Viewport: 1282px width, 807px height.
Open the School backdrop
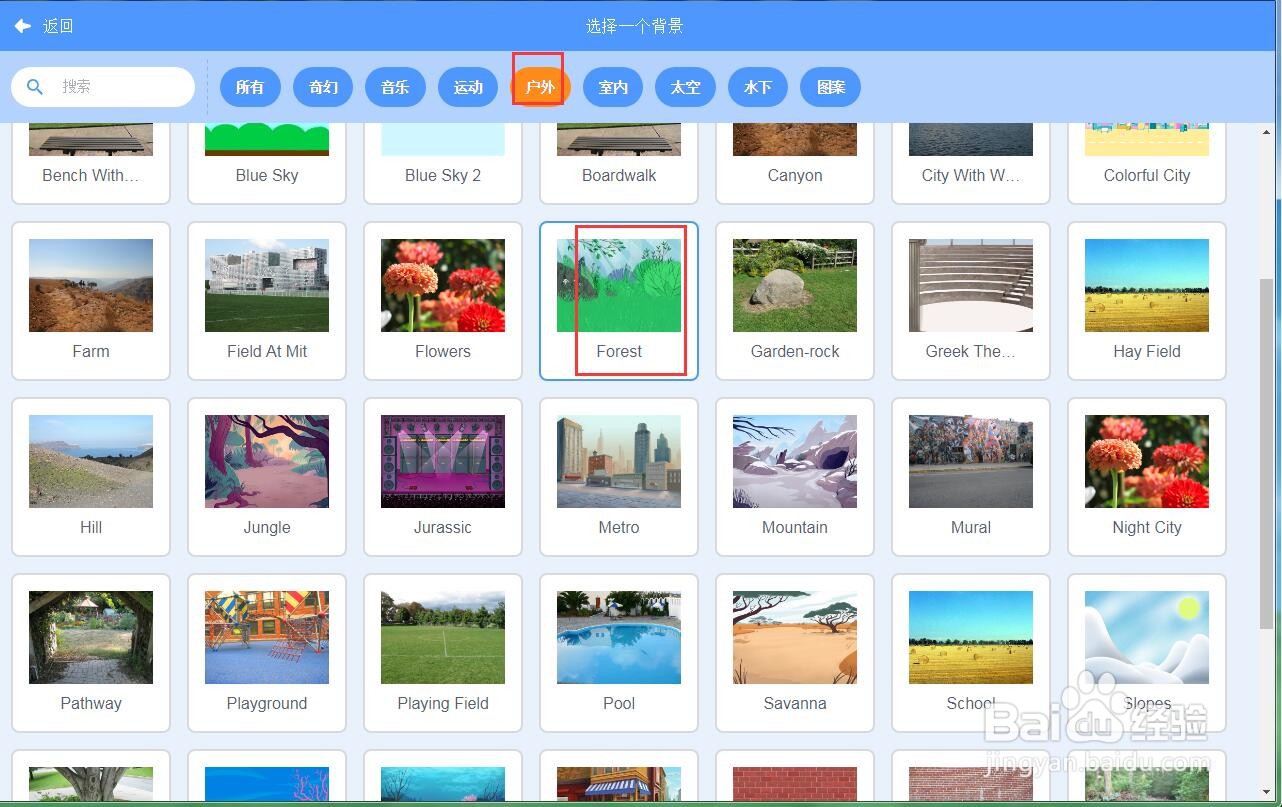point(971,653)
